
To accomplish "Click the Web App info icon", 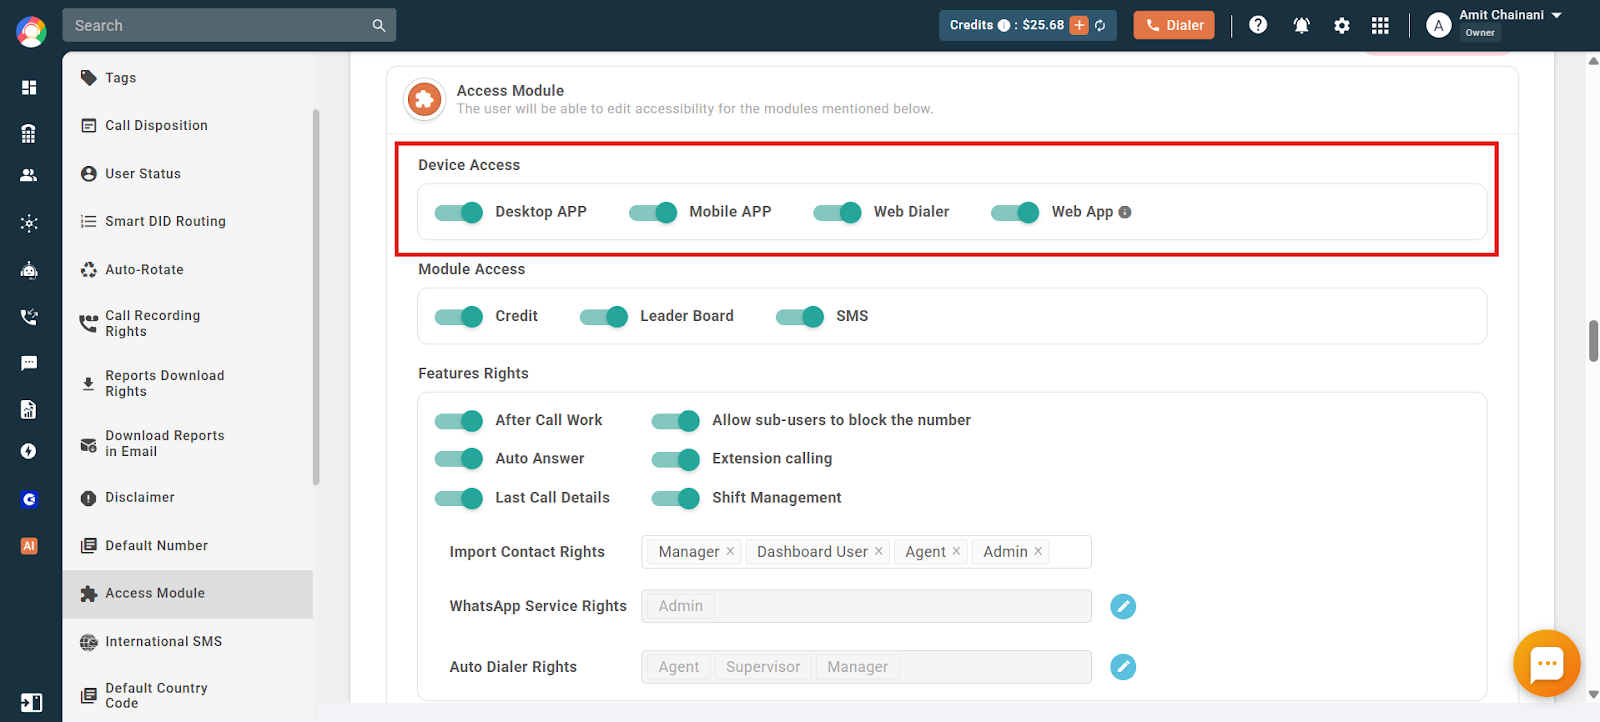I will tap(1125, 212).
